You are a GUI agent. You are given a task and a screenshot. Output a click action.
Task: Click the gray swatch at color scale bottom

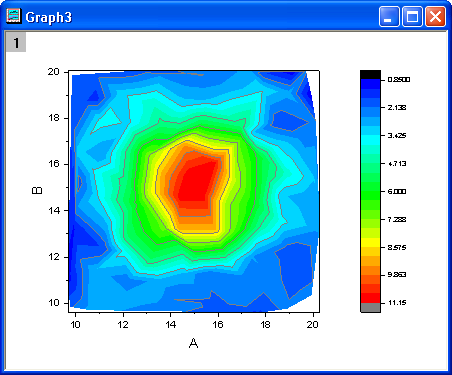[370, 307]
